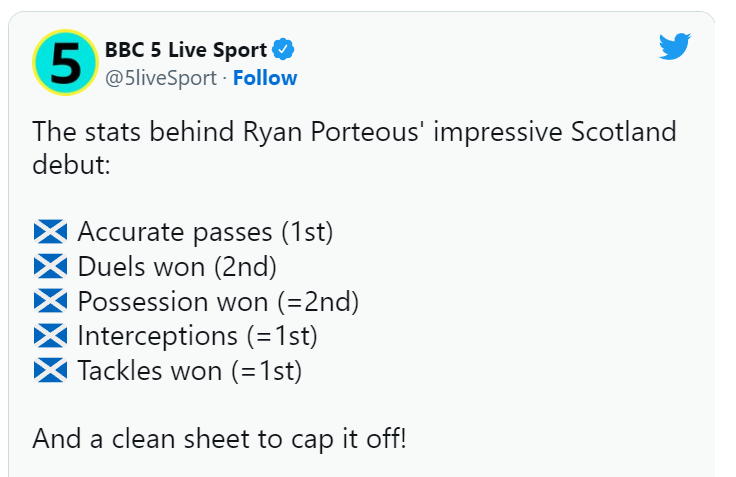This screenshot has width=736, height=477.
Task: Click Scotland flag beside Duels won
Action: tap(51, 266)
